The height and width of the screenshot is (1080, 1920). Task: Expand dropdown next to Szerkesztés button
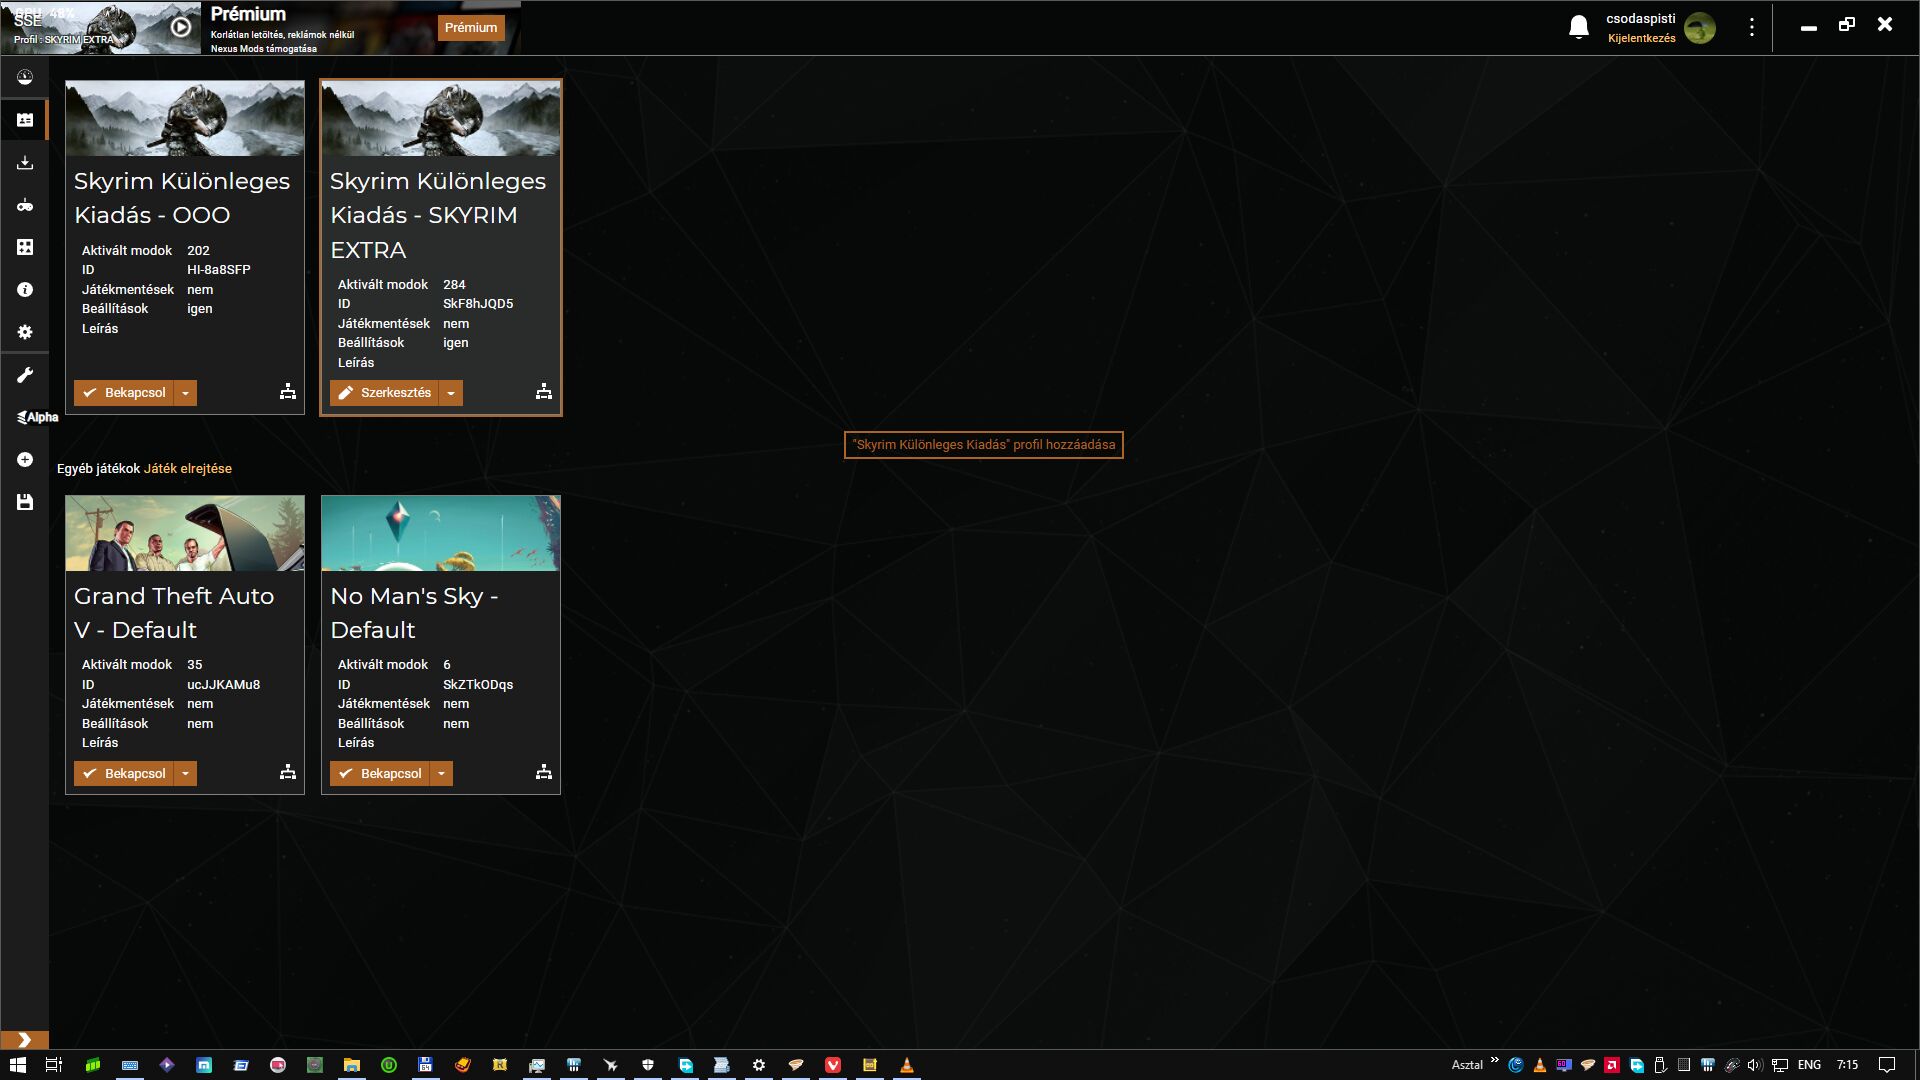[x=451, y=393]
